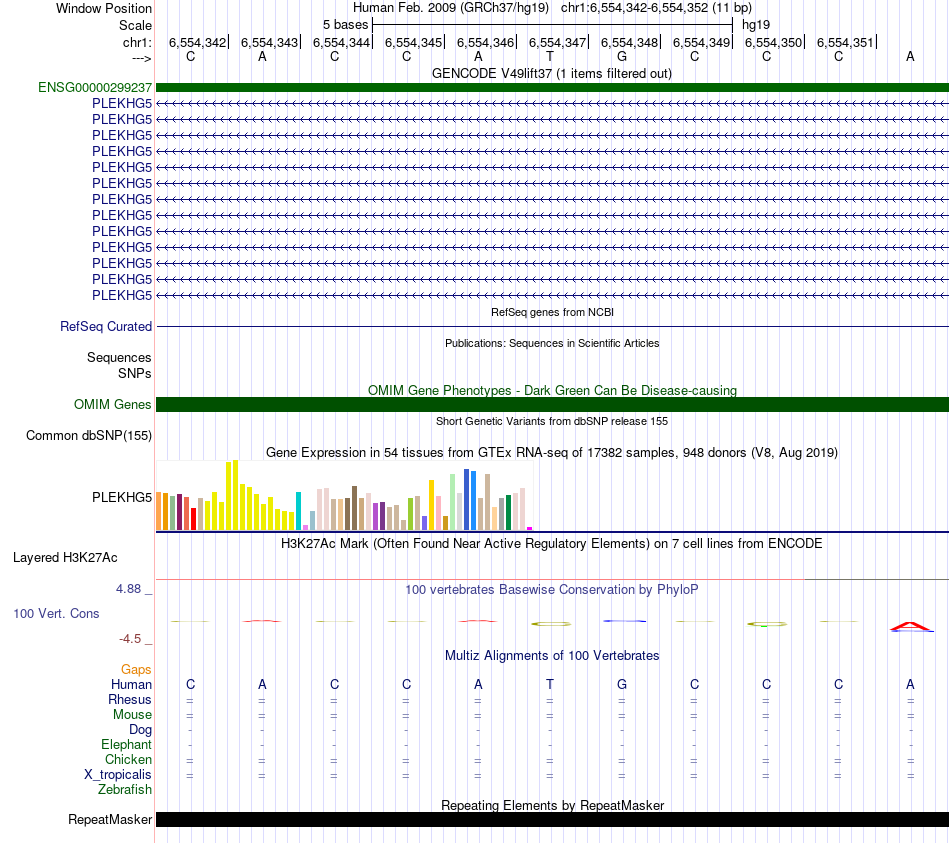Click the Human species label
Screen dimensions: 950x843
pyautogui.click(x=131, y=684)
